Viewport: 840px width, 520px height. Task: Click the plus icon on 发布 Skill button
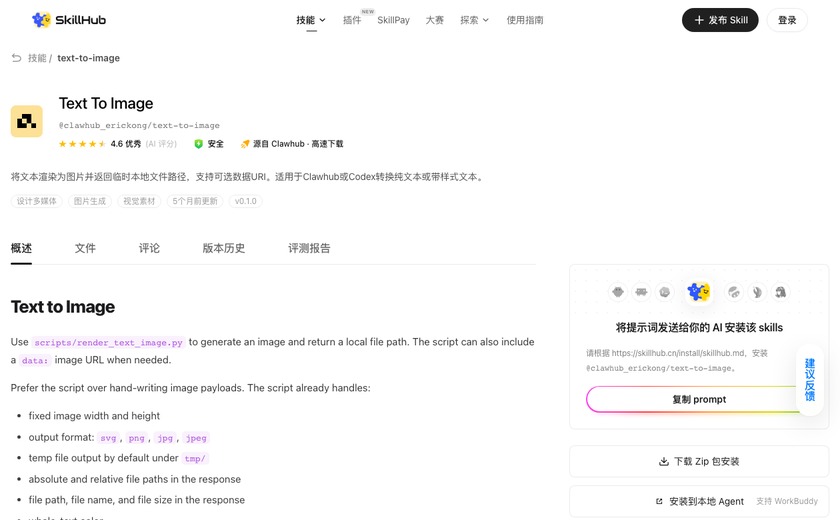tap(699, 20)
